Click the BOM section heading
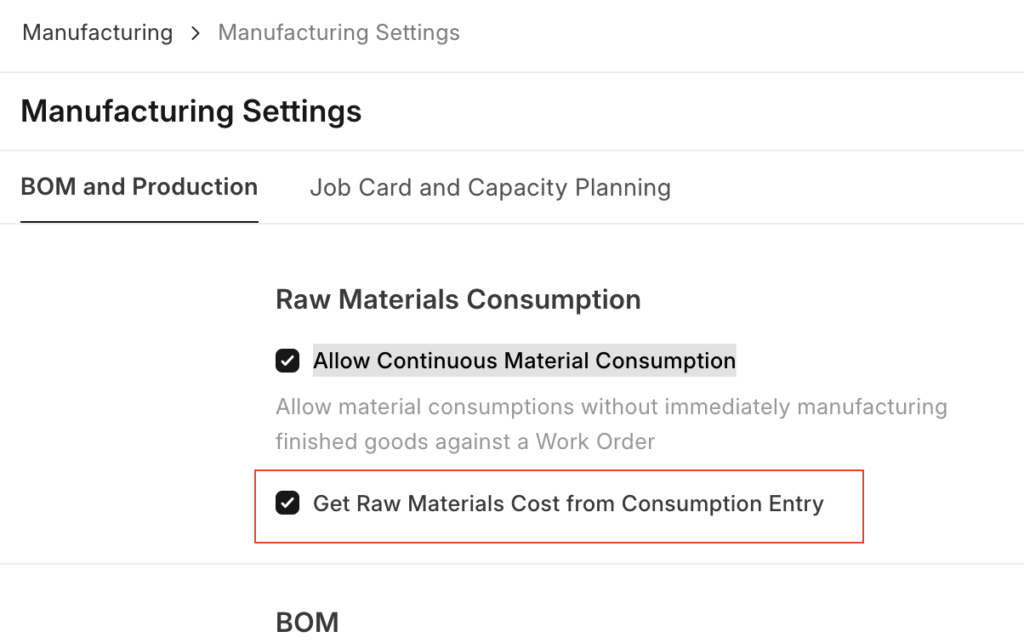Screen dimensions: 1024x643 pyautogui.click(x=306, y=621)
